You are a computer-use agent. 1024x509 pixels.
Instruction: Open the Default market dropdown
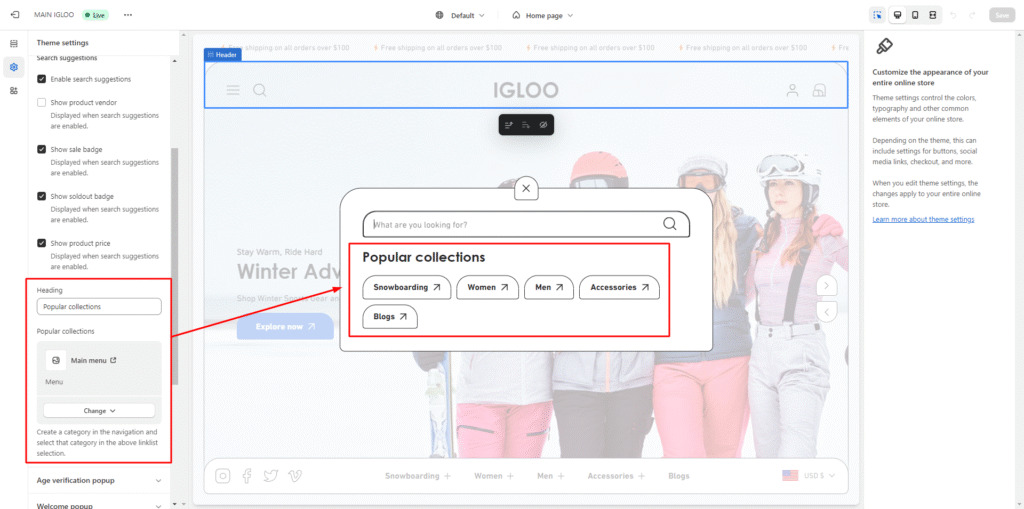coord(461,15)
